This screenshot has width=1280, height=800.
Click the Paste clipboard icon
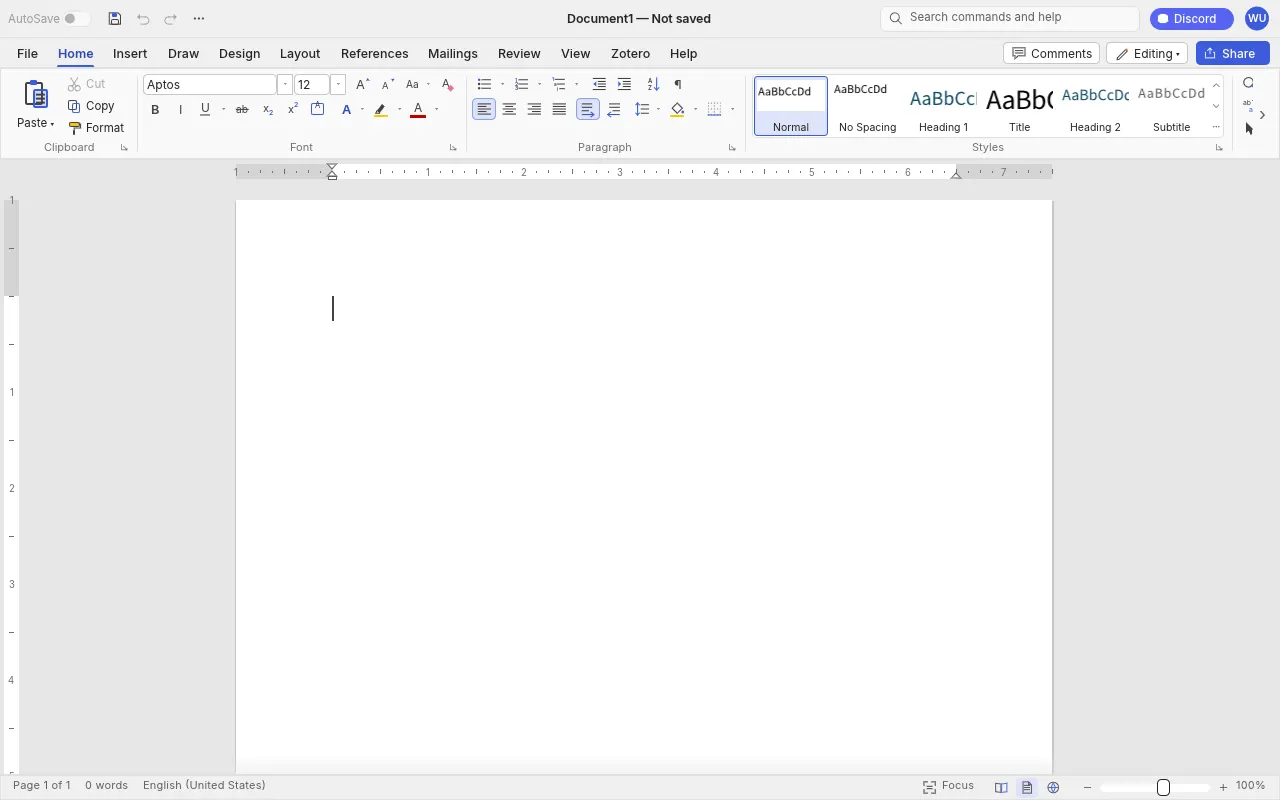tap(36, 95)
